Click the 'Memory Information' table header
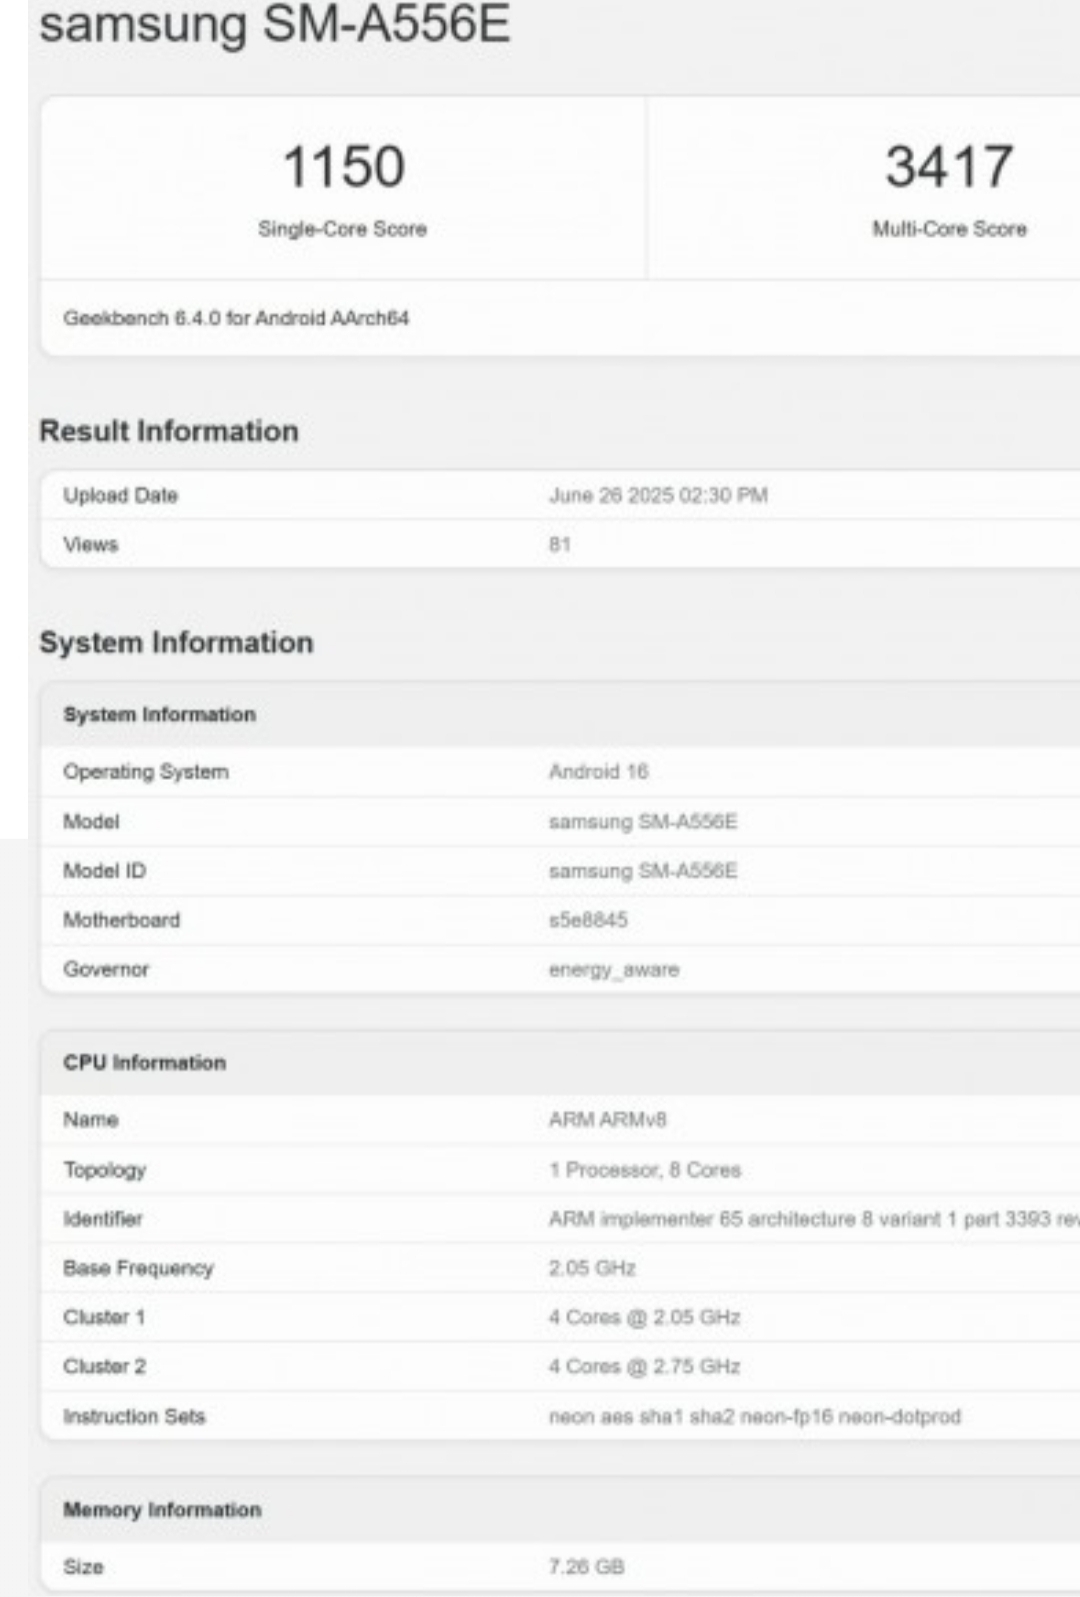Screen dimensions: 1080x1597 162,1510
